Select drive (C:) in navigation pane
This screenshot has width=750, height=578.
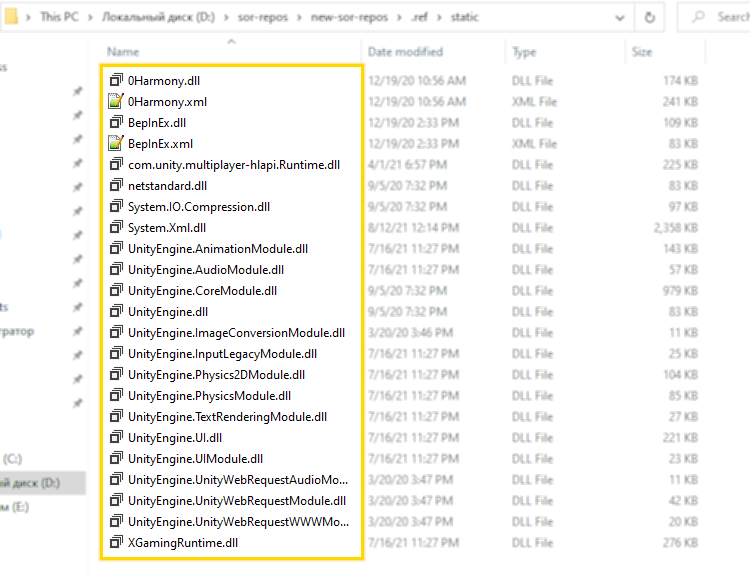(12, 458)
